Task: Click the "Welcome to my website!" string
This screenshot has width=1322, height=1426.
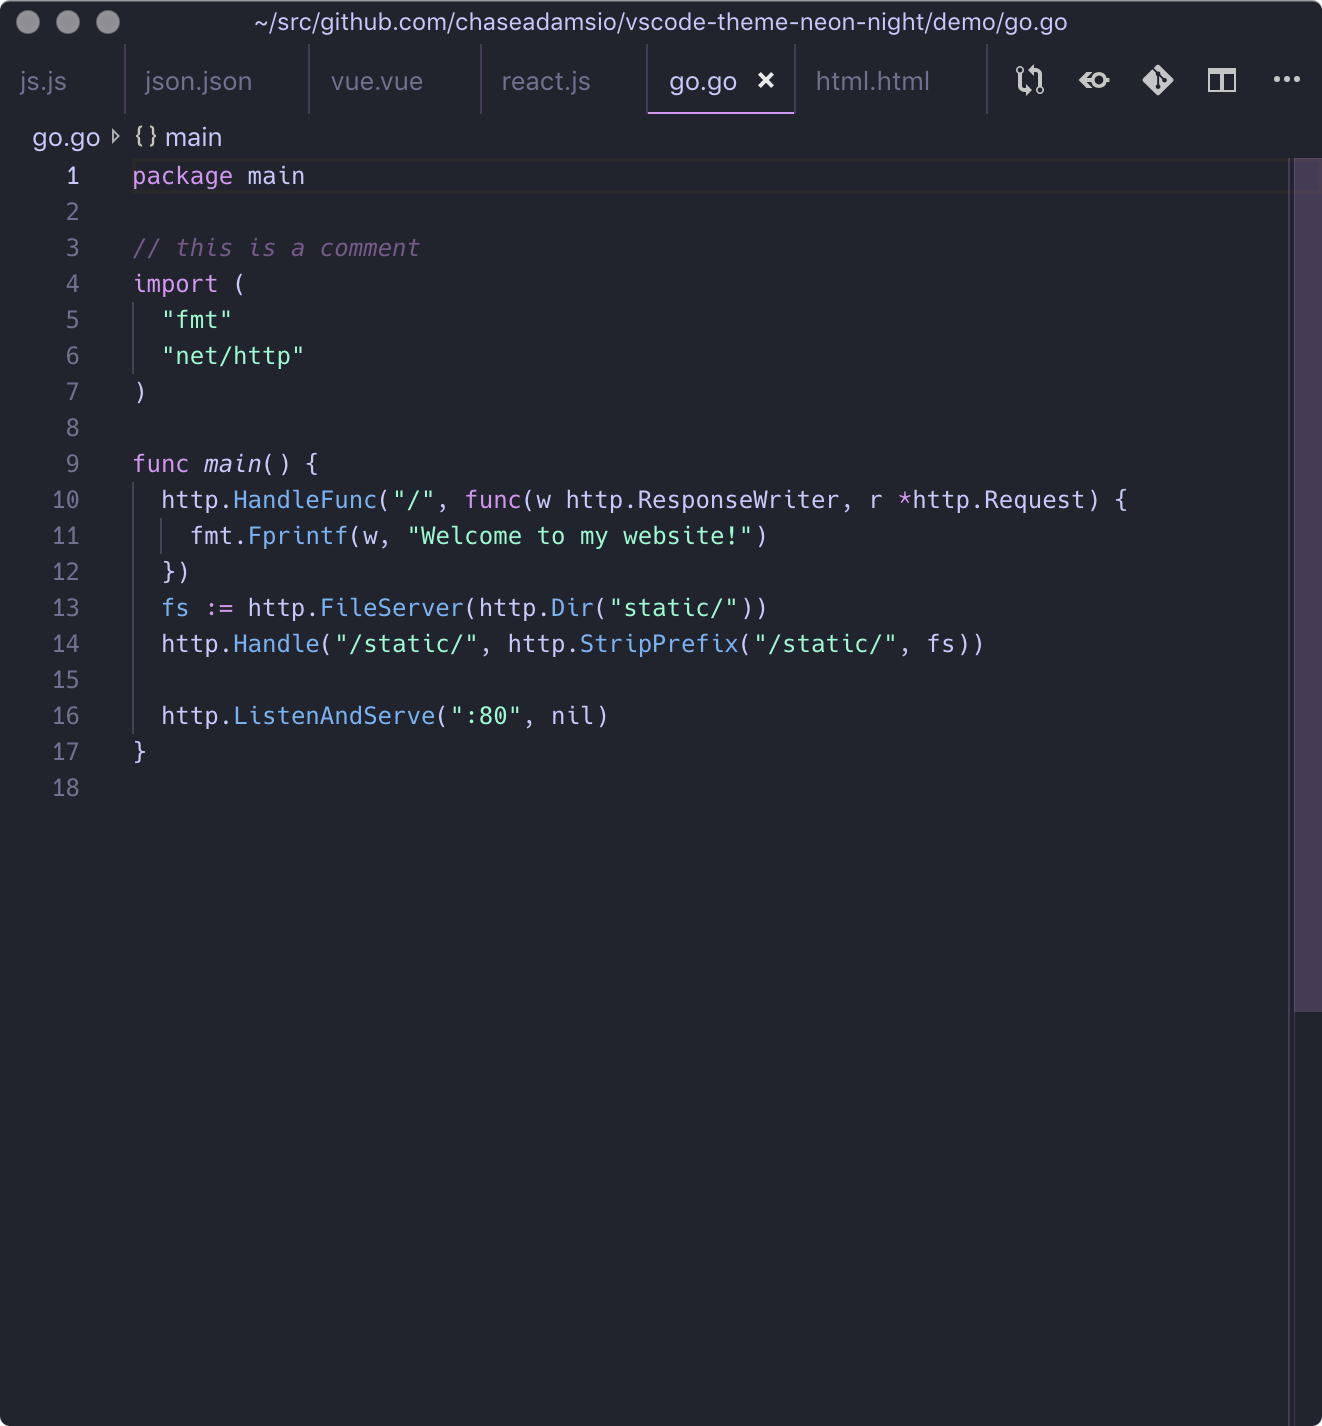Action: pos(580,536)
